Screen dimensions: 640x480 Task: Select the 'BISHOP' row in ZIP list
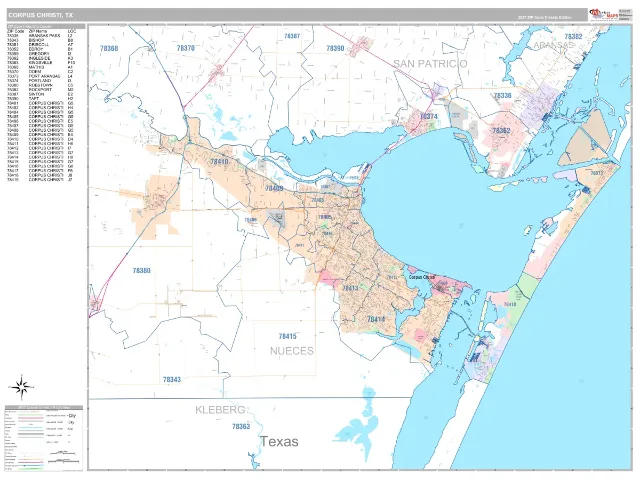[x=41, y=40]
